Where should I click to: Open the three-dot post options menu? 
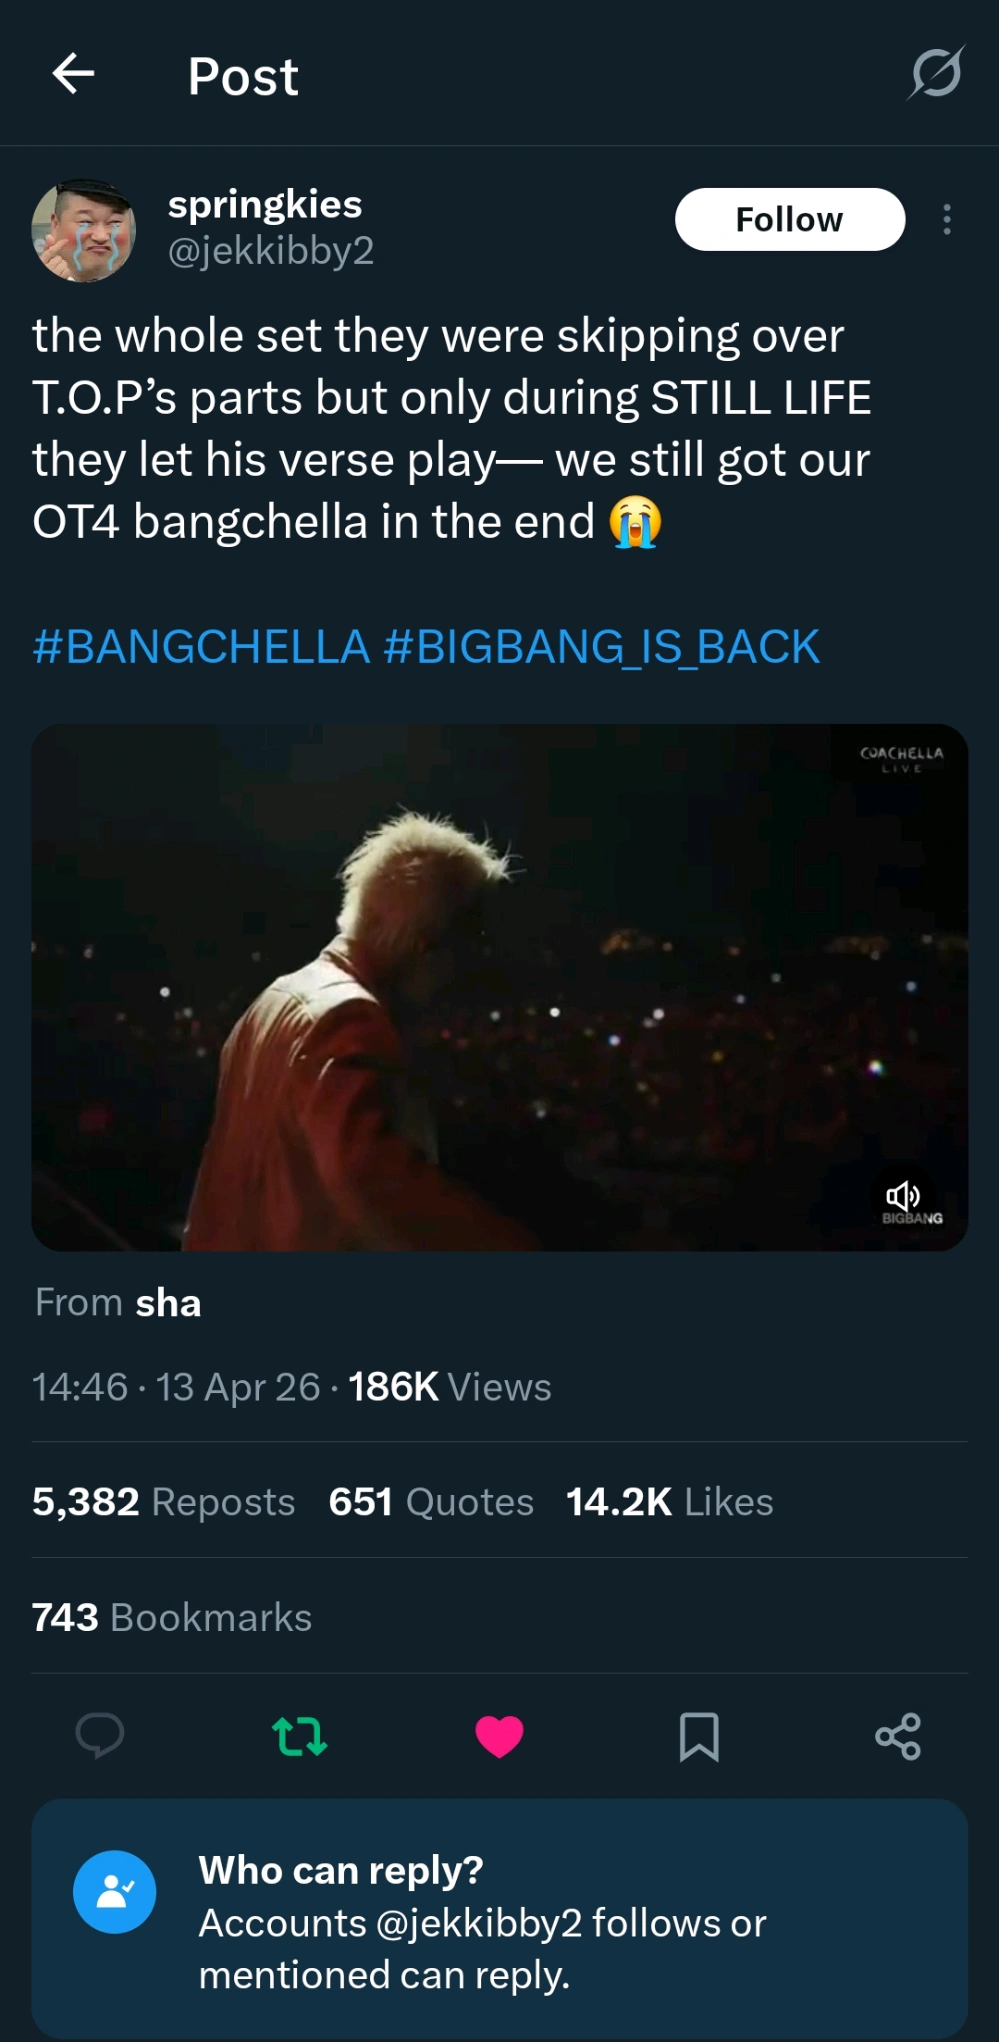click(946, 220)
